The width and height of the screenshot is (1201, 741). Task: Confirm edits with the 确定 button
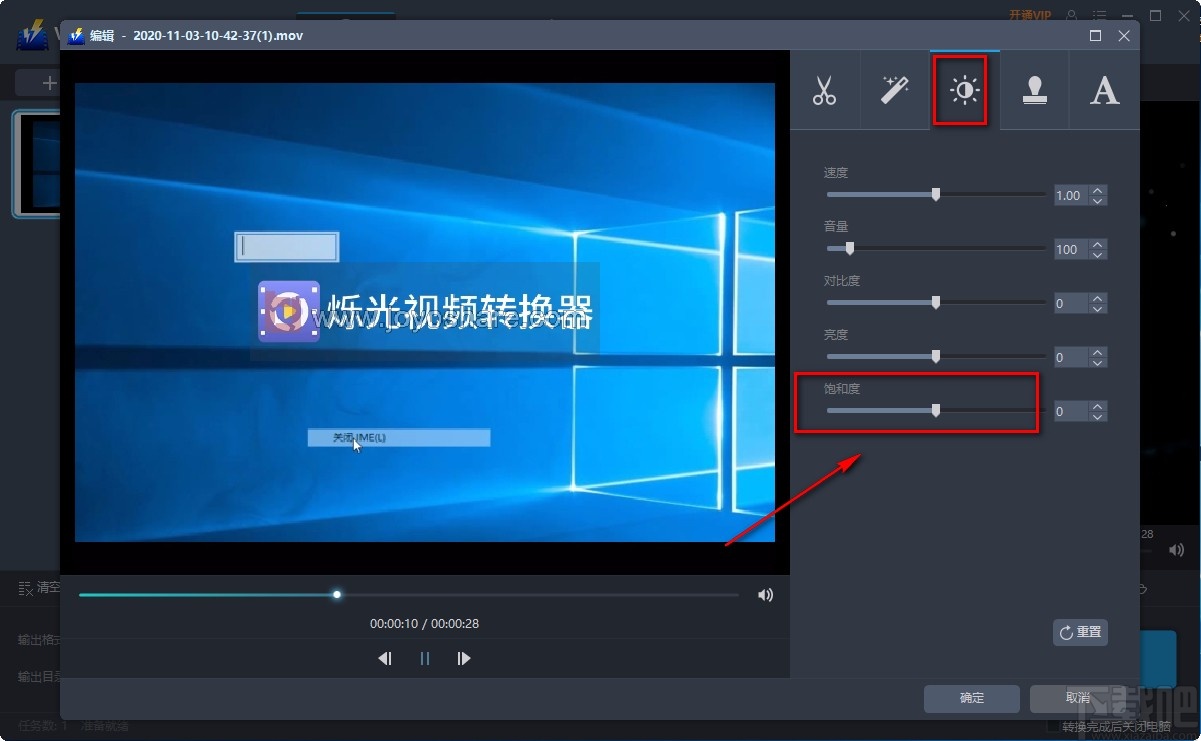pyautogui.click(x=970, y=699)
